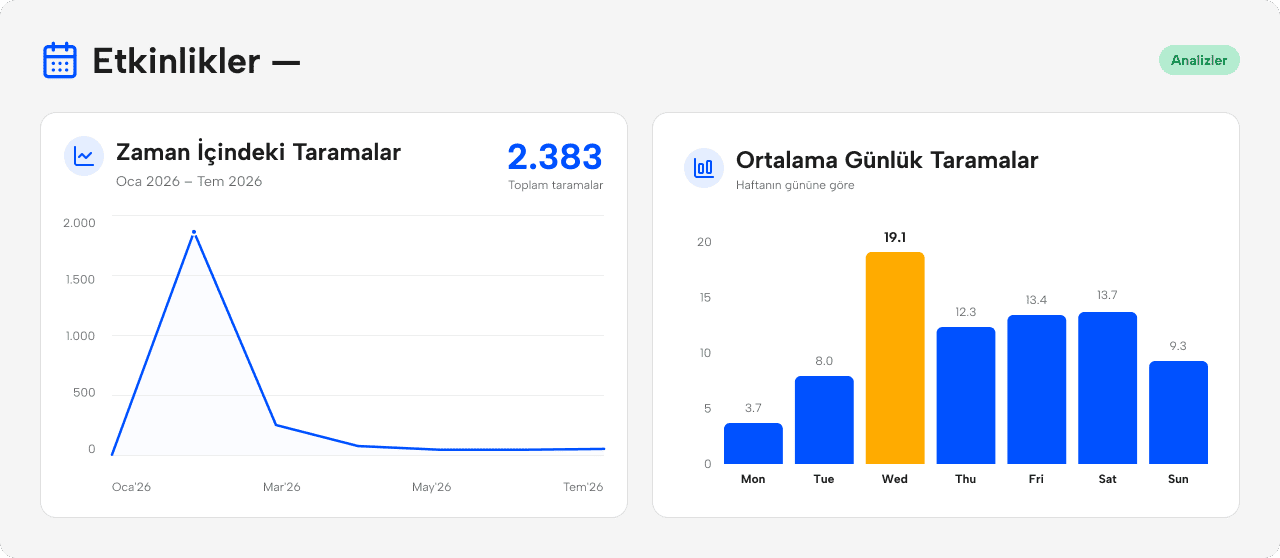Screen dimensions: 1280x558
Task: Click the Zaman İçindeki Taramalar title
Action: click(258, 152)
